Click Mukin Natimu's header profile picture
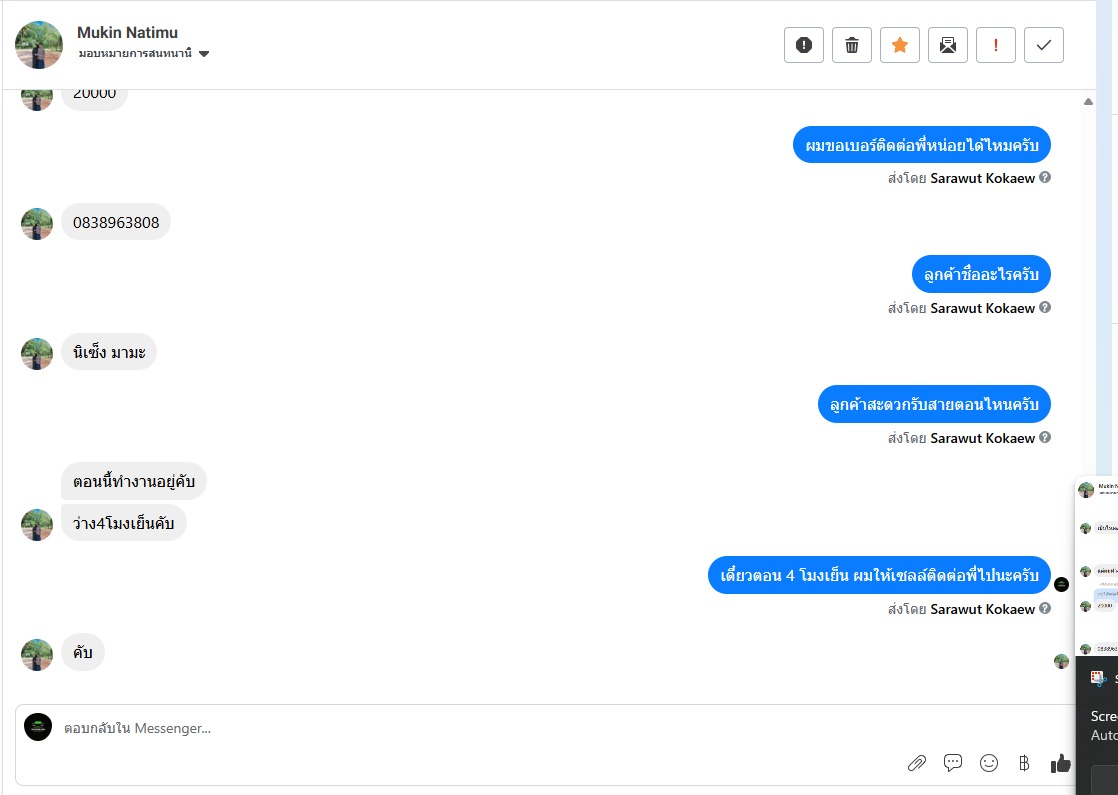This screenshot has height=795, width=1118. [39, 44]
